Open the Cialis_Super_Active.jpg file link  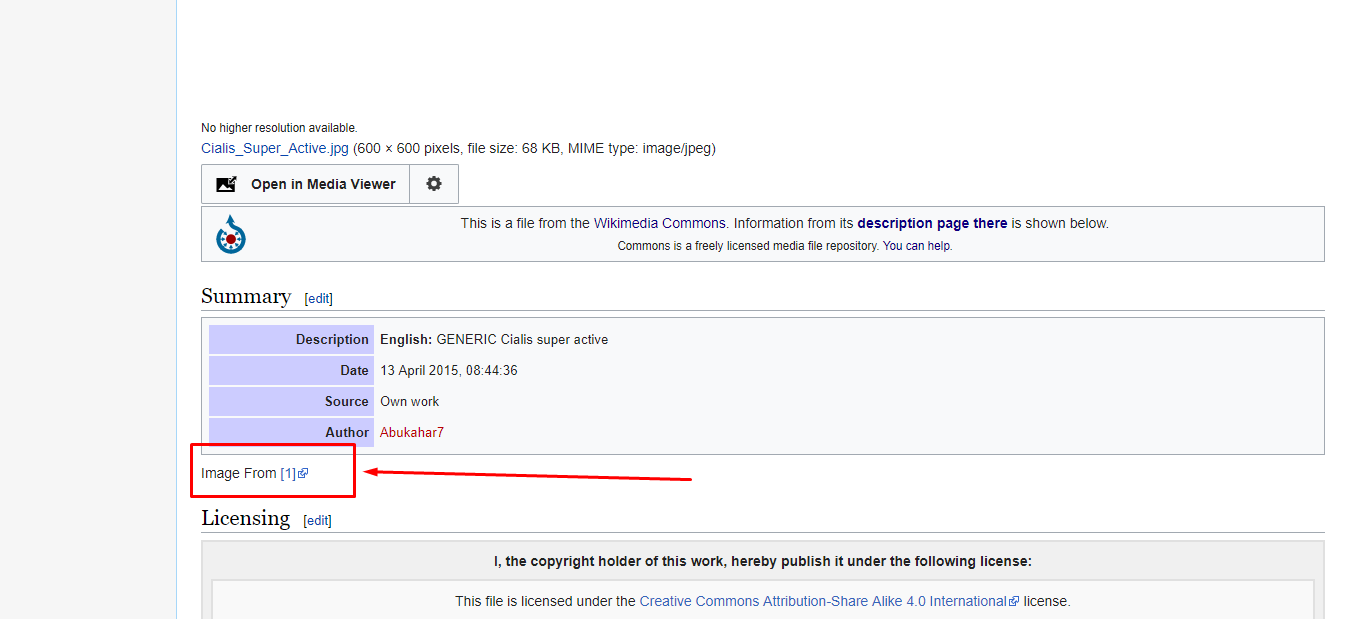(x=275, y=148)
